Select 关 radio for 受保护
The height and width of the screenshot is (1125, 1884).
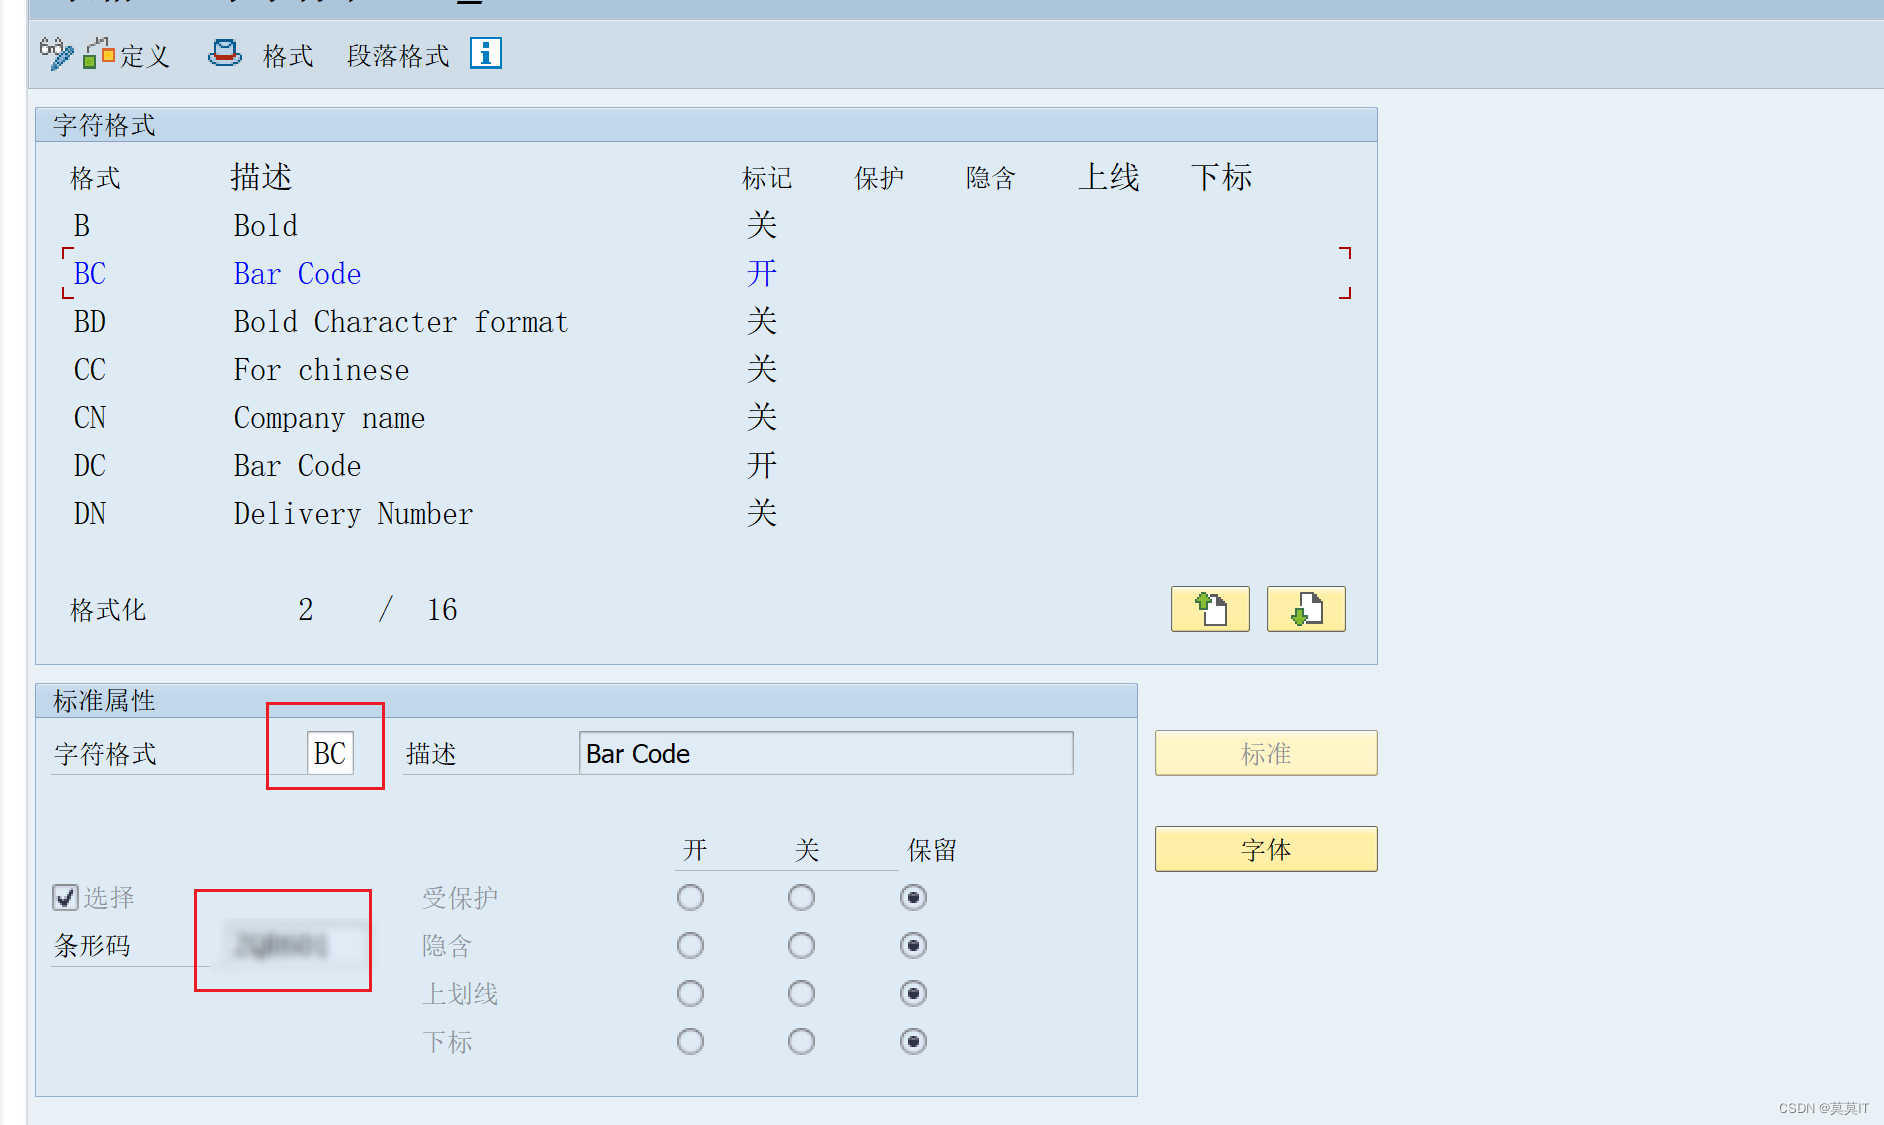point(801,897)
